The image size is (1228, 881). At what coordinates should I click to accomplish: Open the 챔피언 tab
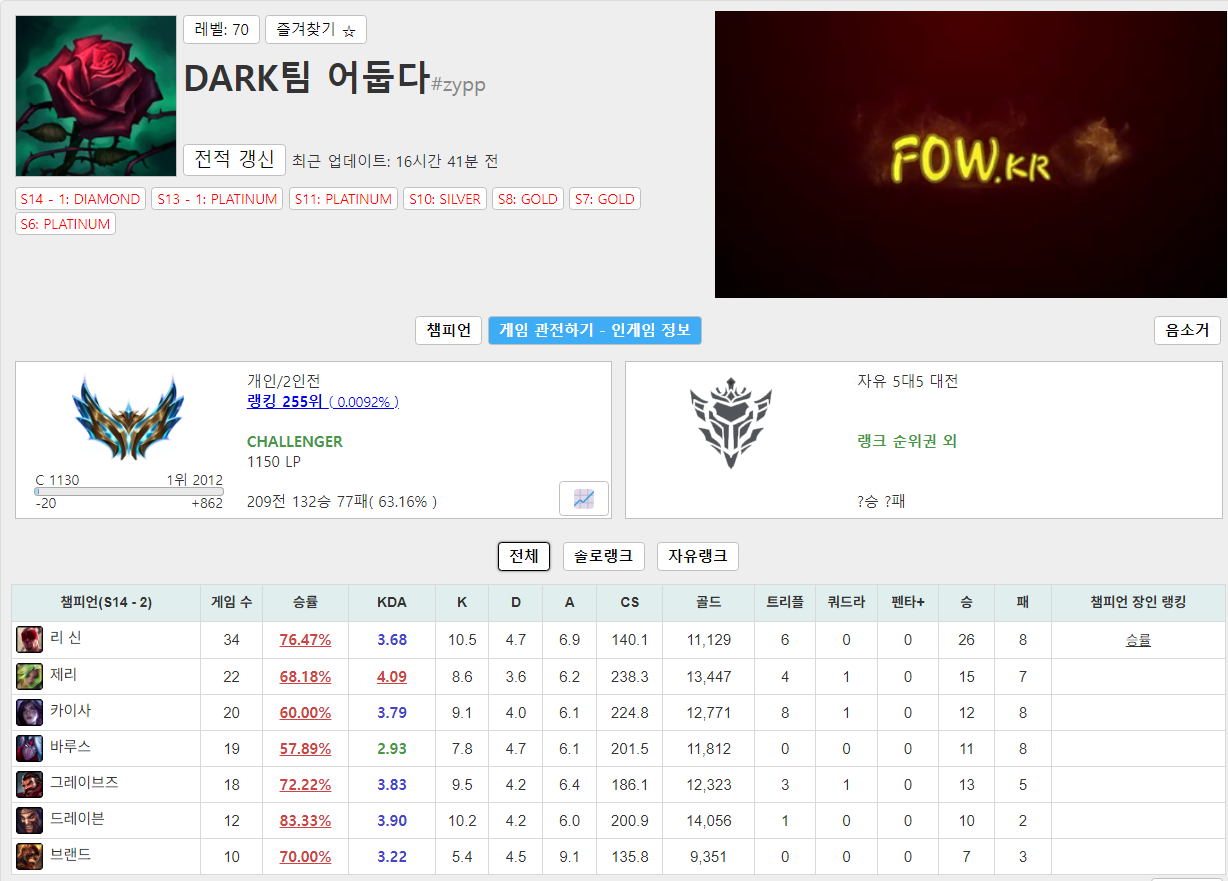coord(449,330)
